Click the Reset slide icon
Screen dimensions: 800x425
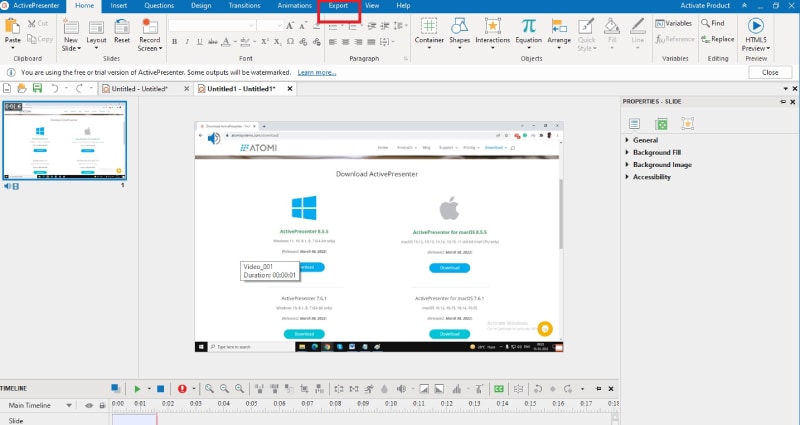(122, 27)
